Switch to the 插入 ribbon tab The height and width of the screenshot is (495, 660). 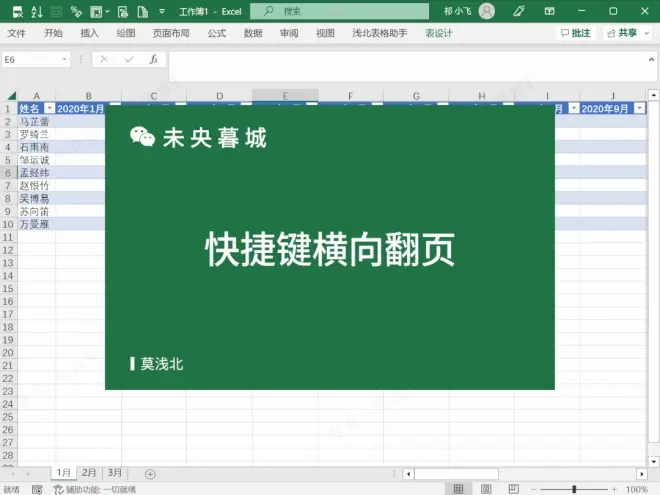click(x=89, y=33)
